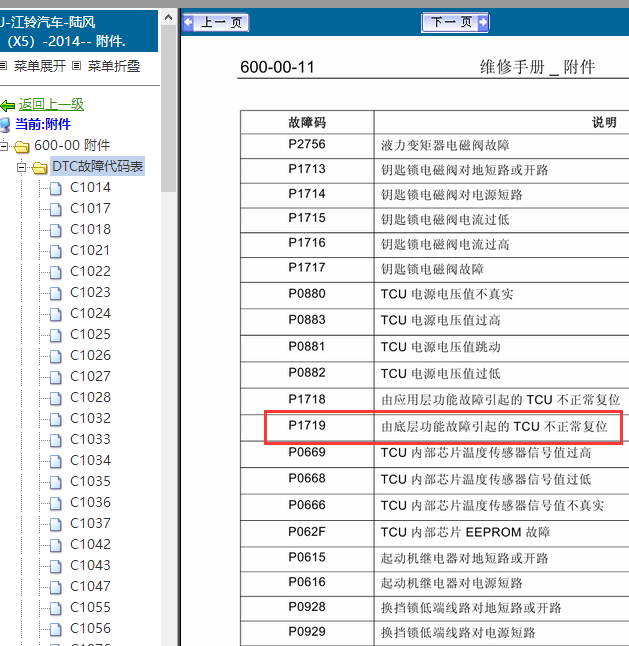This screenshot has width=629, height=646.
Task: Select fault code P0883 cell
Action: click(307, 320)
